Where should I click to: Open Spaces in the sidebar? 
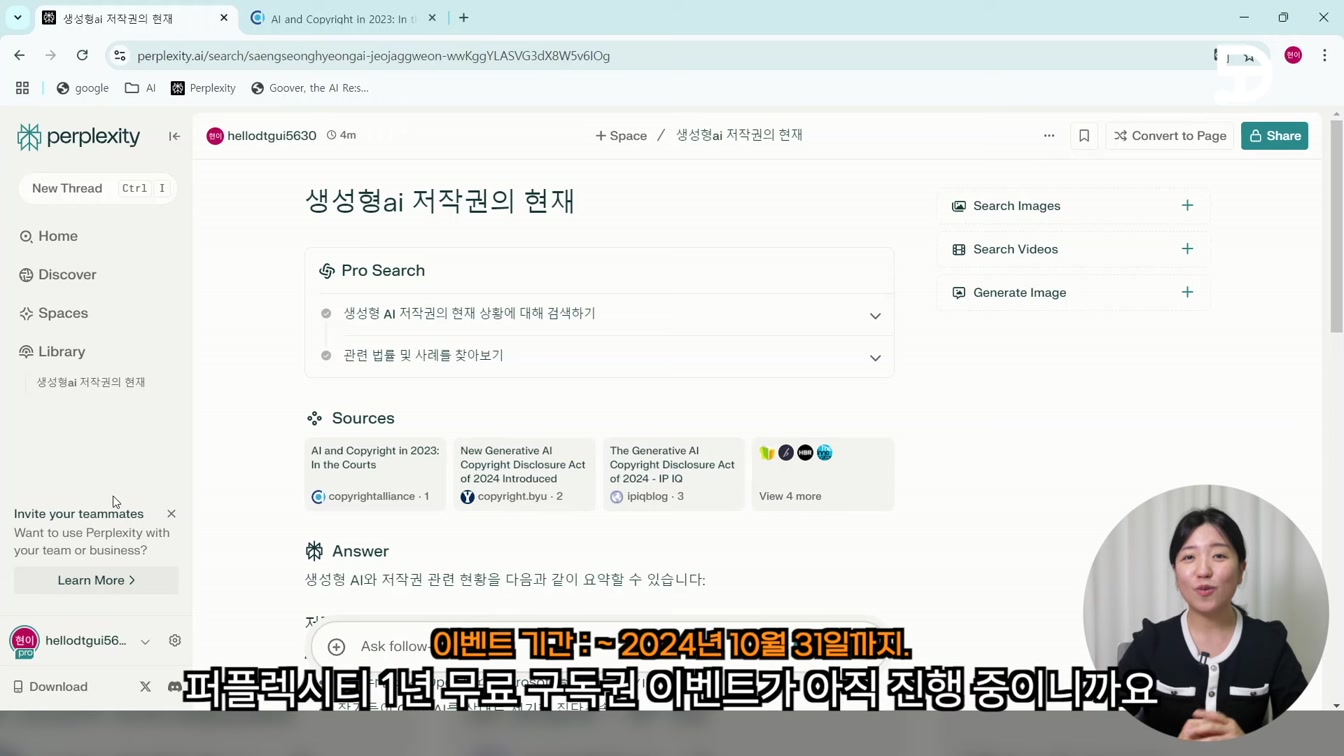(53, 313)
